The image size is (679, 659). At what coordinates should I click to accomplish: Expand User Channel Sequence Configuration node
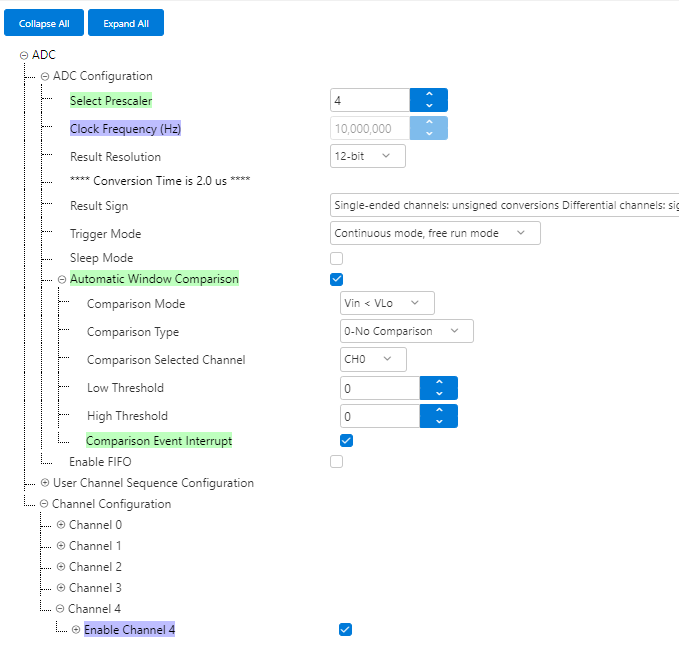click(45, 483)
